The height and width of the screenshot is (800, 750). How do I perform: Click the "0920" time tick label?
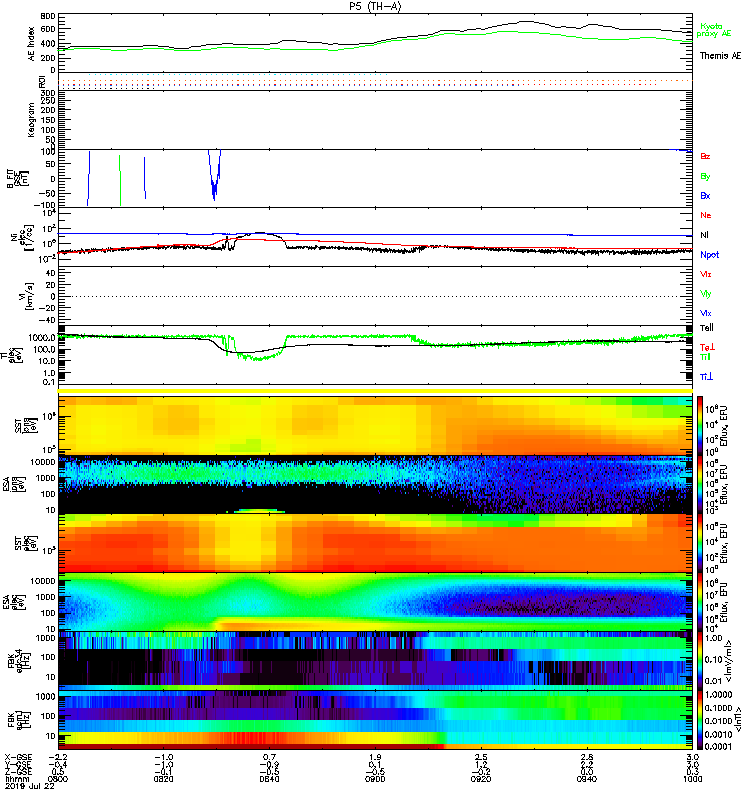(481, 779)
